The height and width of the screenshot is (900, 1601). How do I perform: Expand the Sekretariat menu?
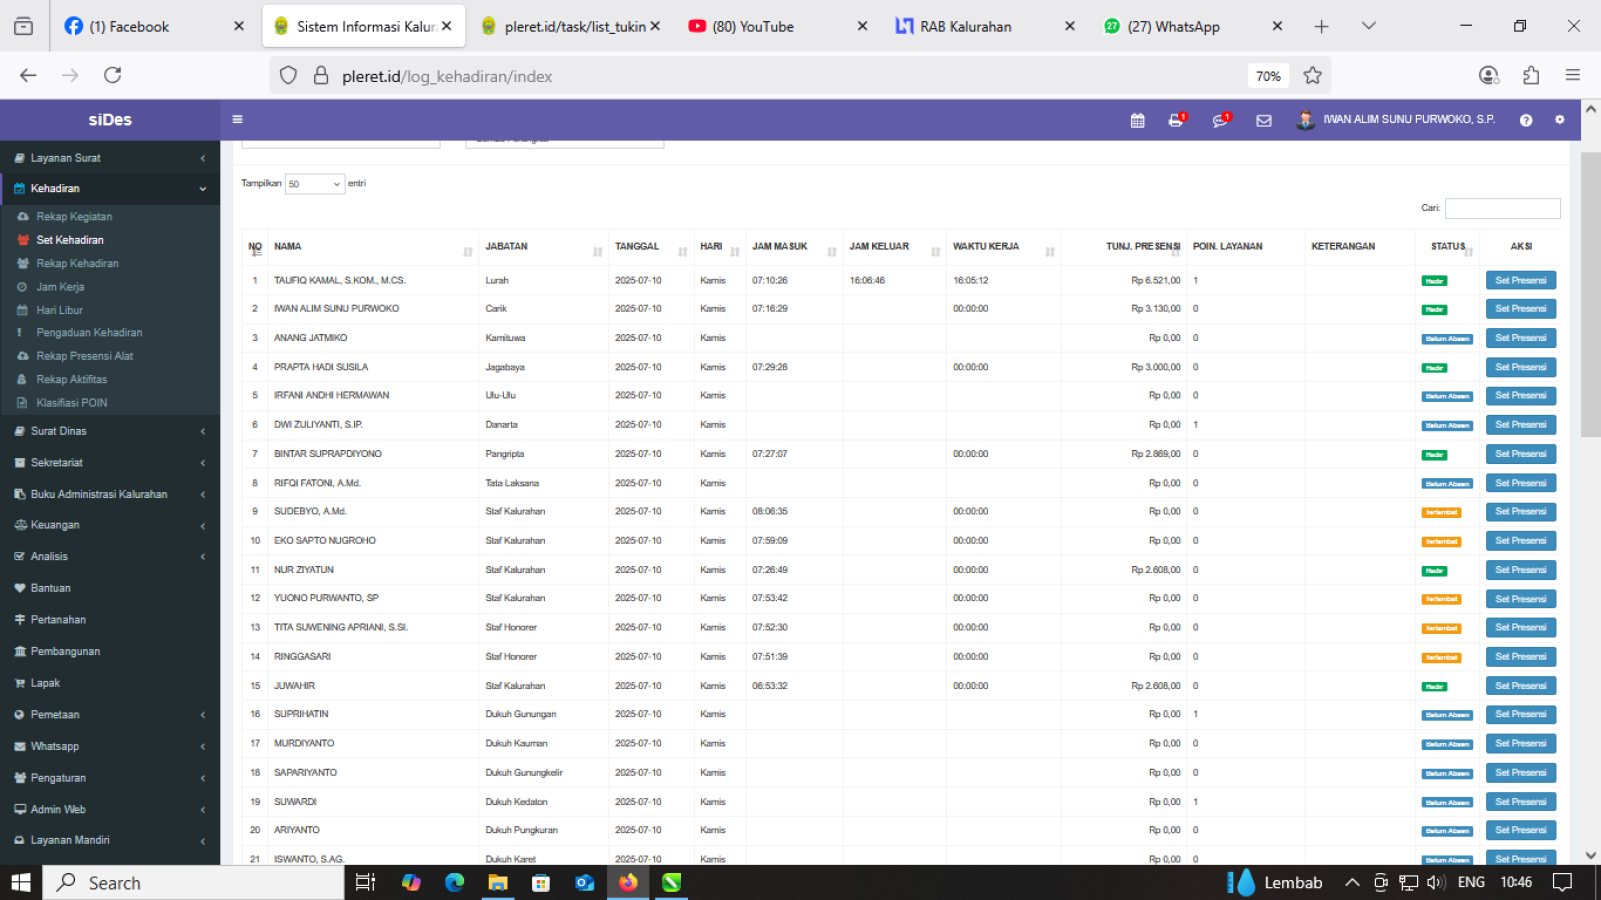[x=110, y=463]
